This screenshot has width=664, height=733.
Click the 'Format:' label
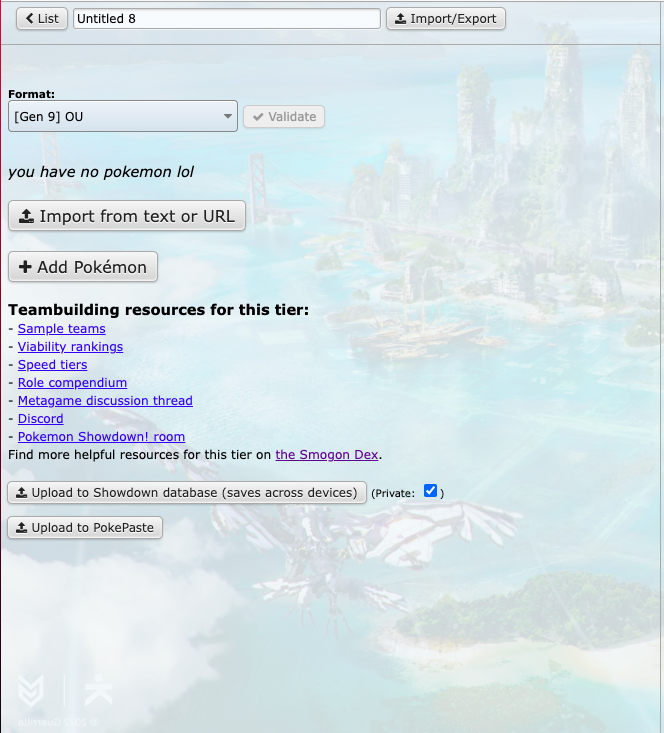[31, 94]
